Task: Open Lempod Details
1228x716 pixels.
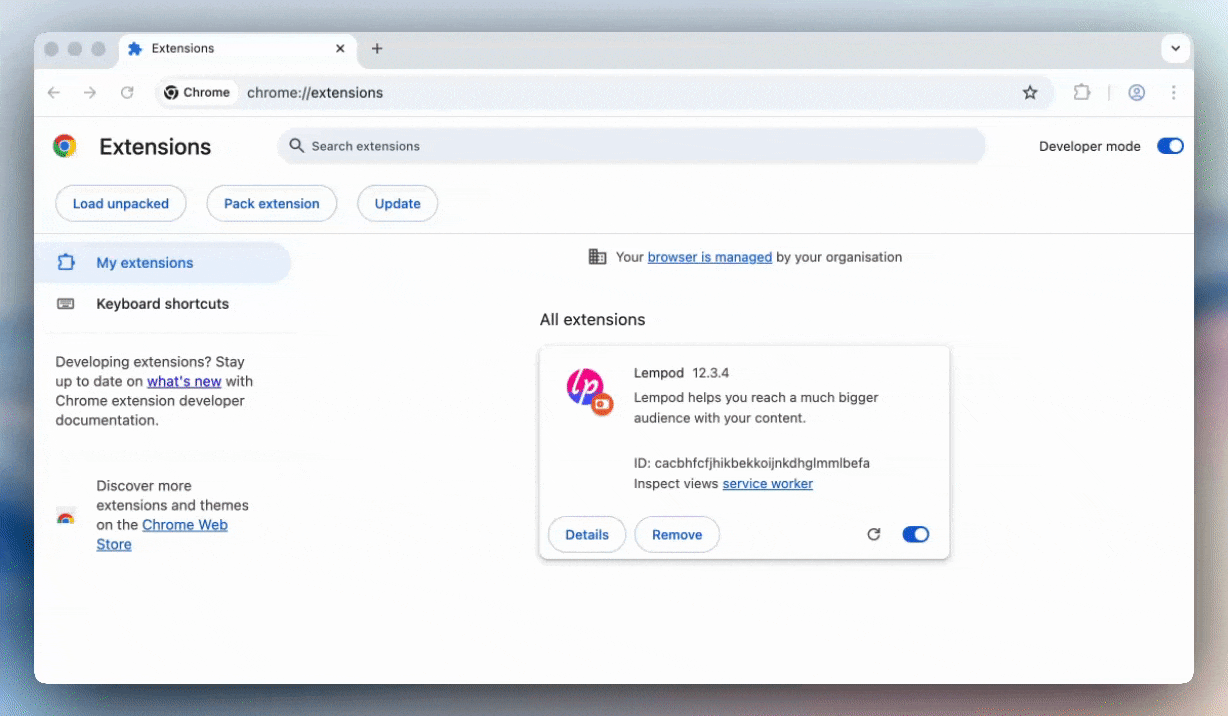Action: pyautogui.click(x=587, y=534)
